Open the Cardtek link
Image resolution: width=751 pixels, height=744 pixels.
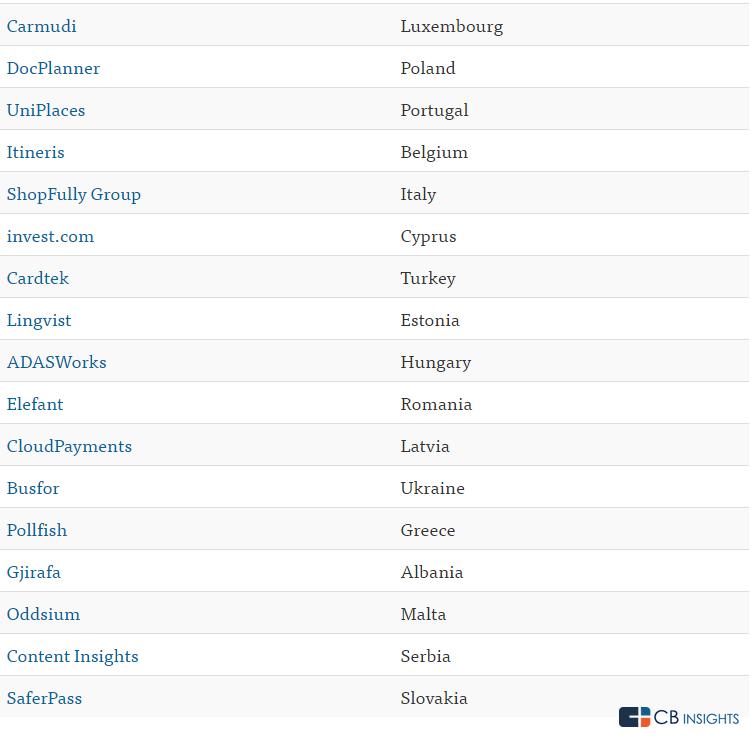(x=38, y=278)
